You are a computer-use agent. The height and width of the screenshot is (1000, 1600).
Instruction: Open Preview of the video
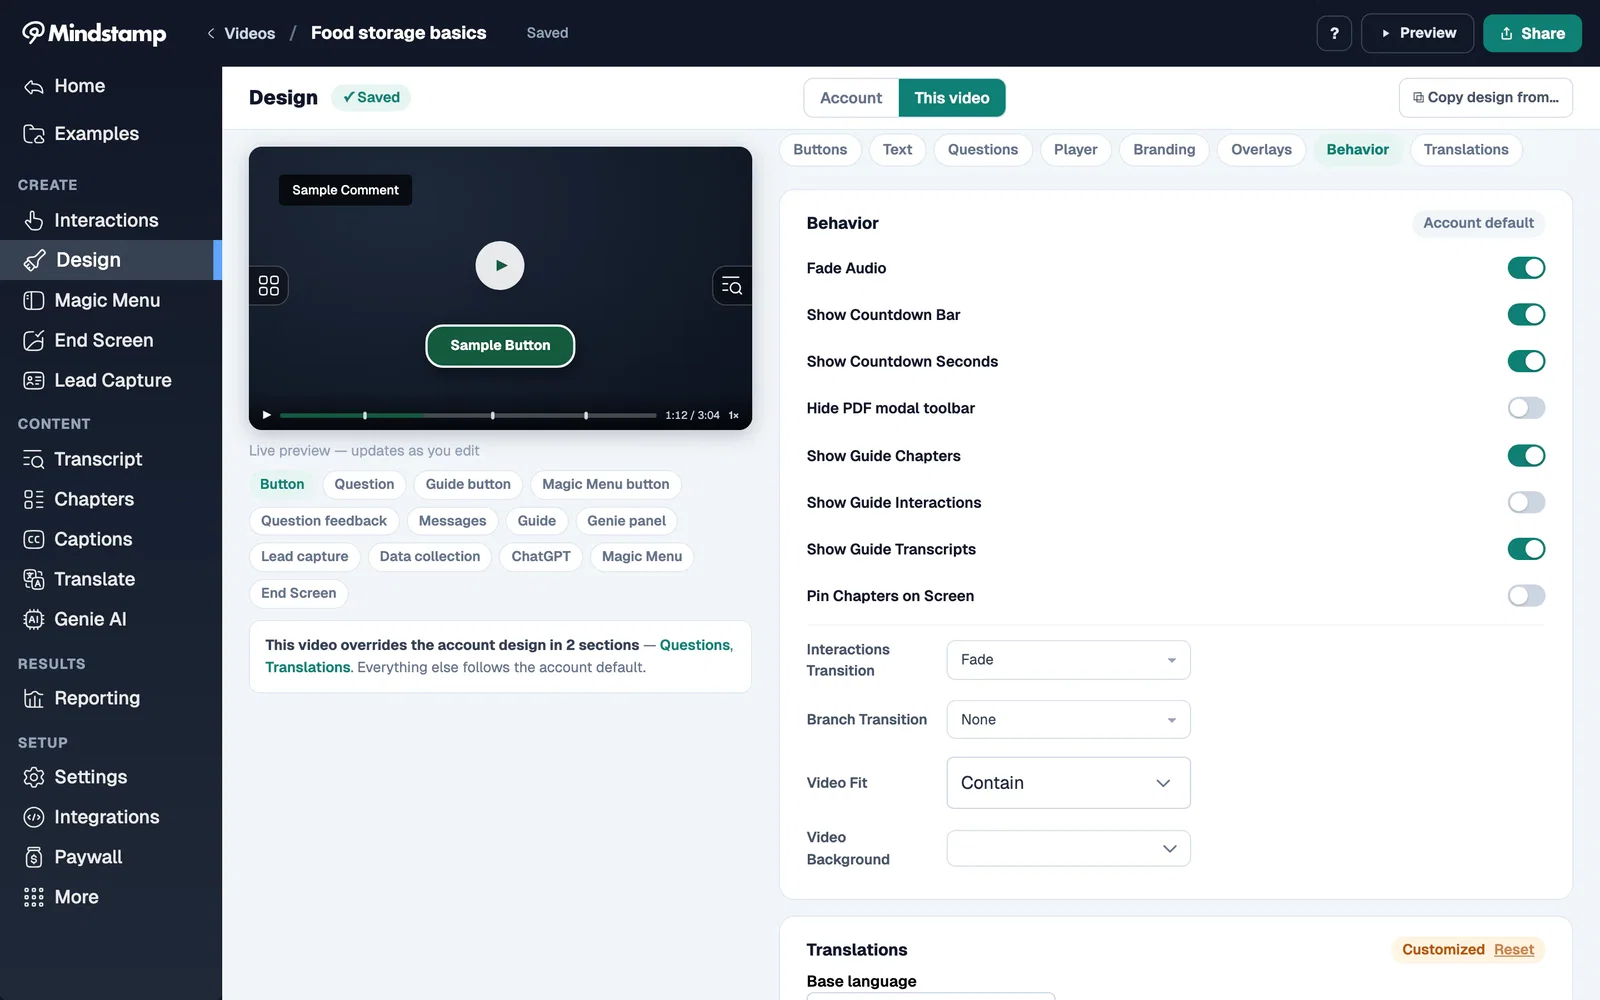click(x=1418, y=33)
